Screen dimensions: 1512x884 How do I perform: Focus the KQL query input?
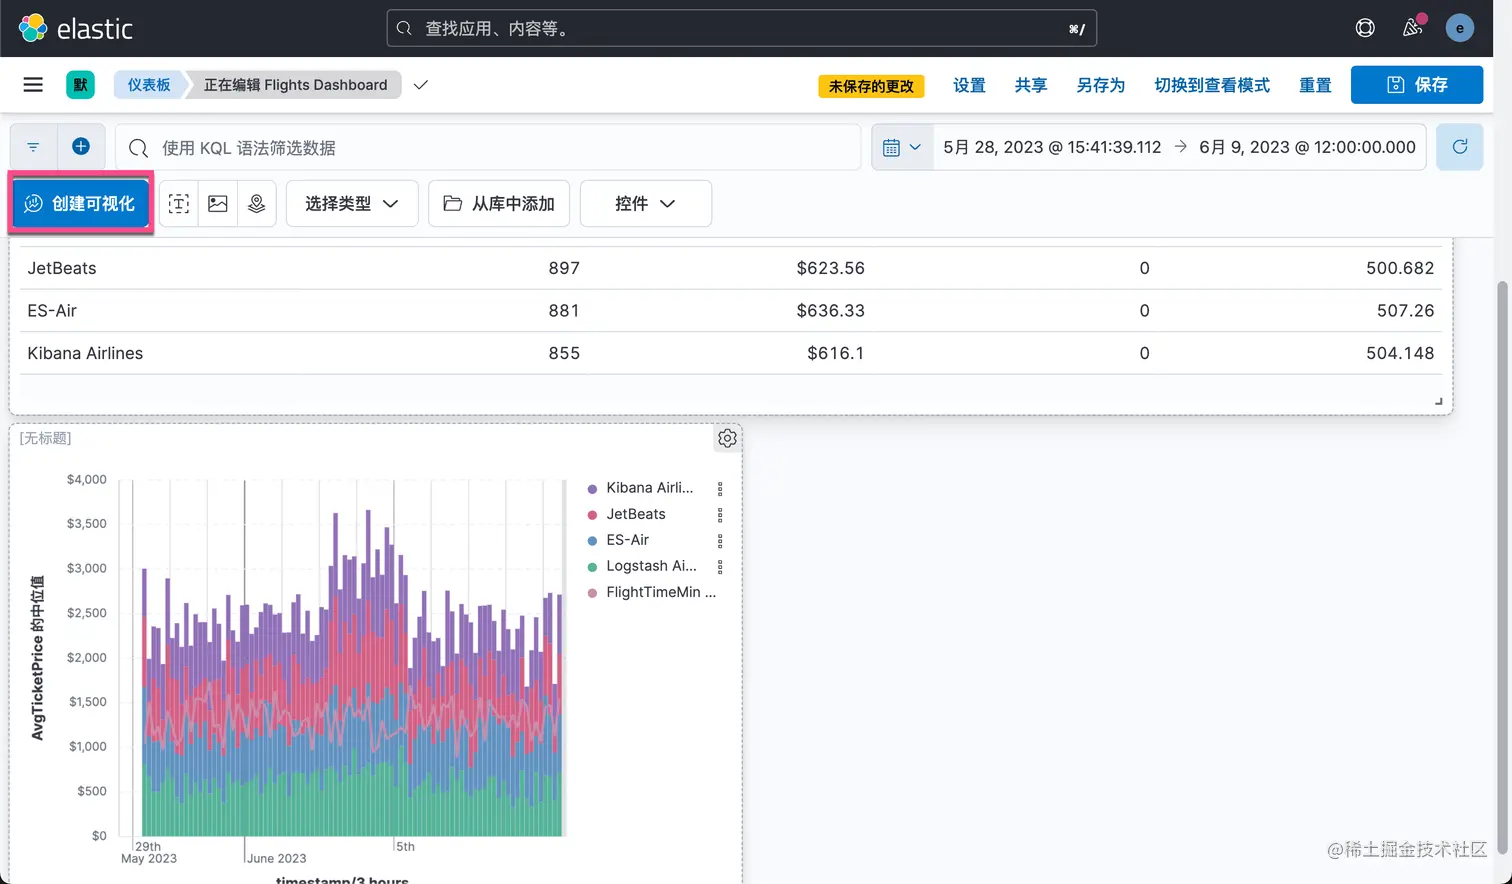[x=488, y=147]
